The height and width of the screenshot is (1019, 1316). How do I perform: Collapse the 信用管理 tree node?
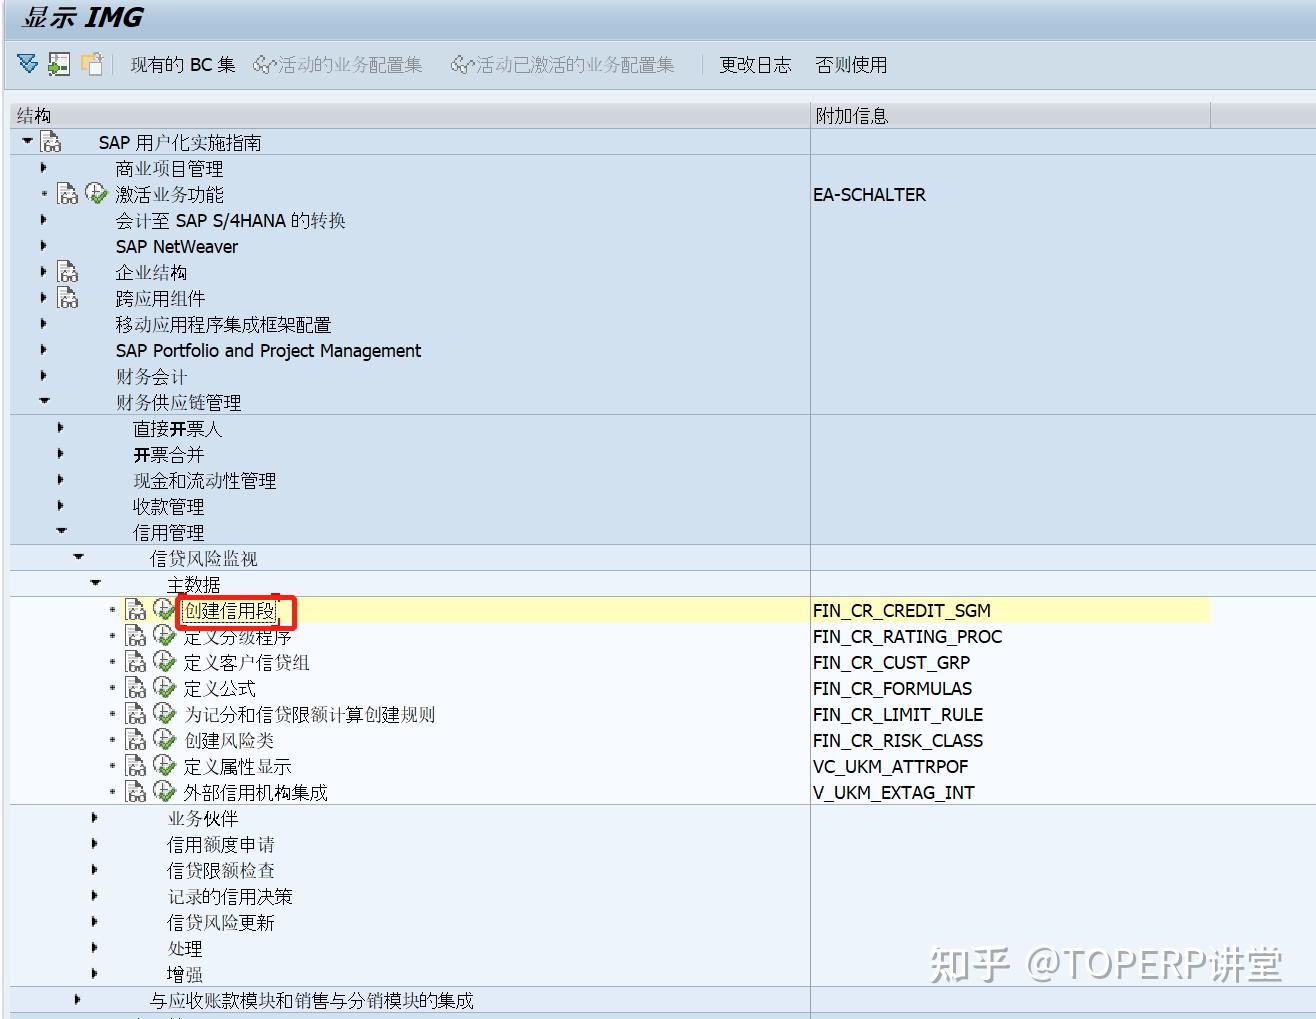click(61, 531)
